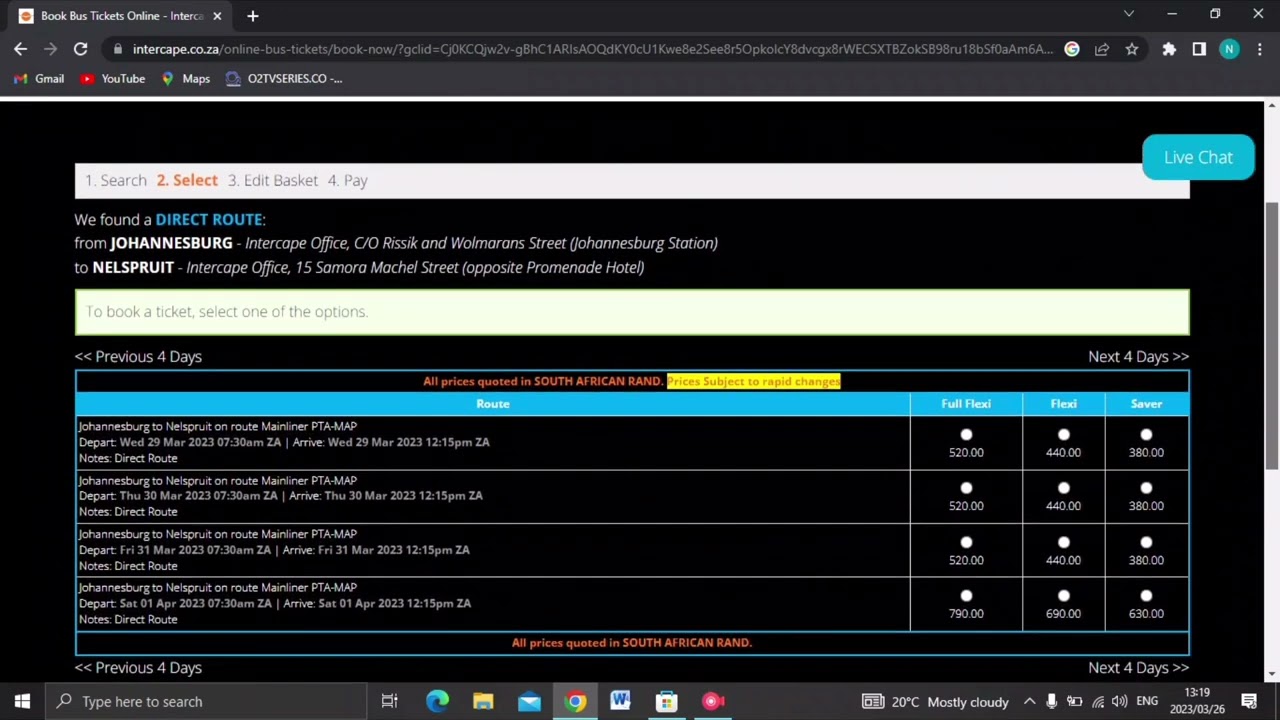Open the Chrome extensions puzzle icon
This screenshot has width=1280, height=720.
pos(1169,49)
